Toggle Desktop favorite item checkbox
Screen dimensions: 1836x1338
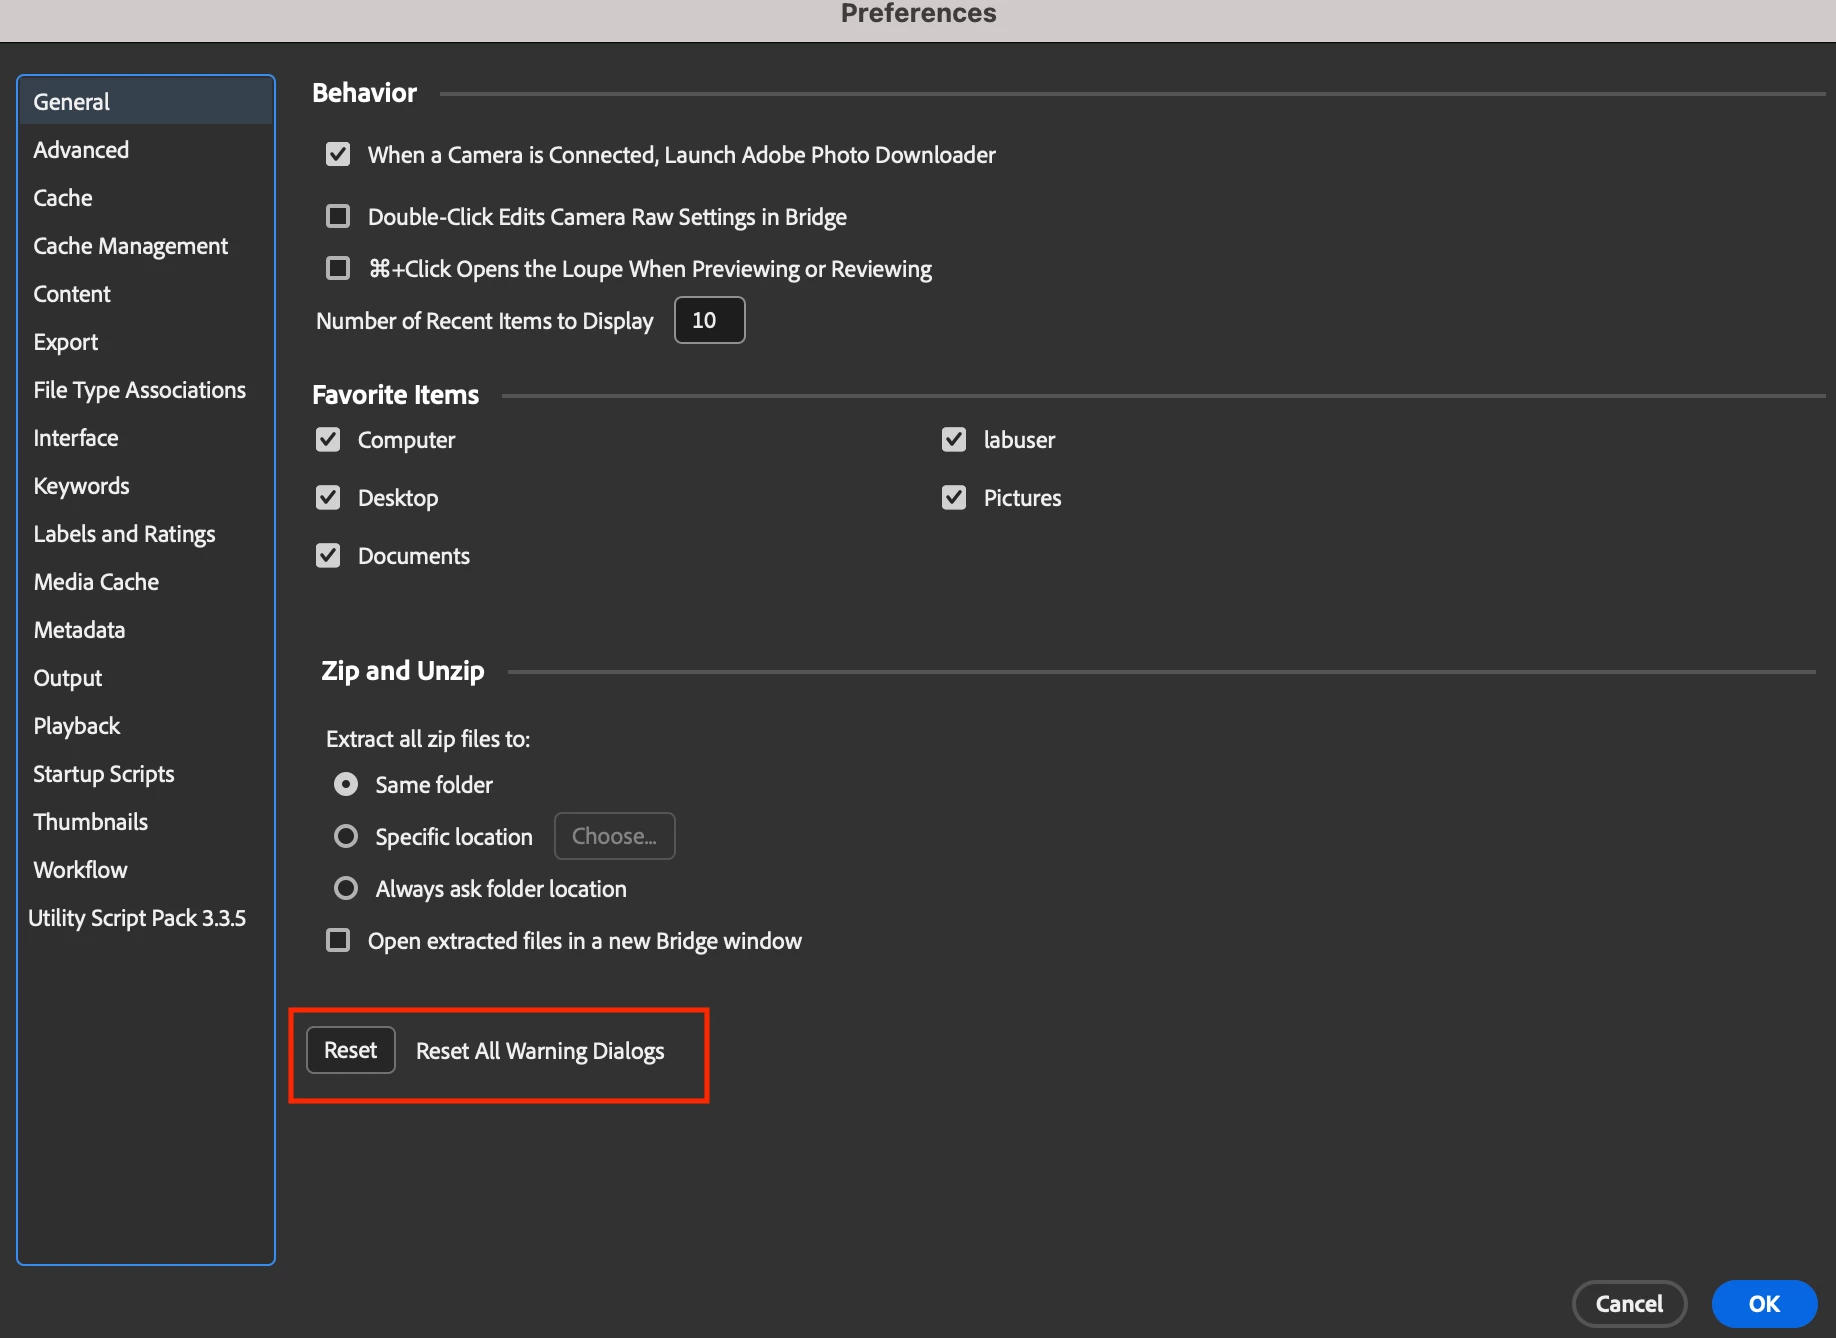328,498
